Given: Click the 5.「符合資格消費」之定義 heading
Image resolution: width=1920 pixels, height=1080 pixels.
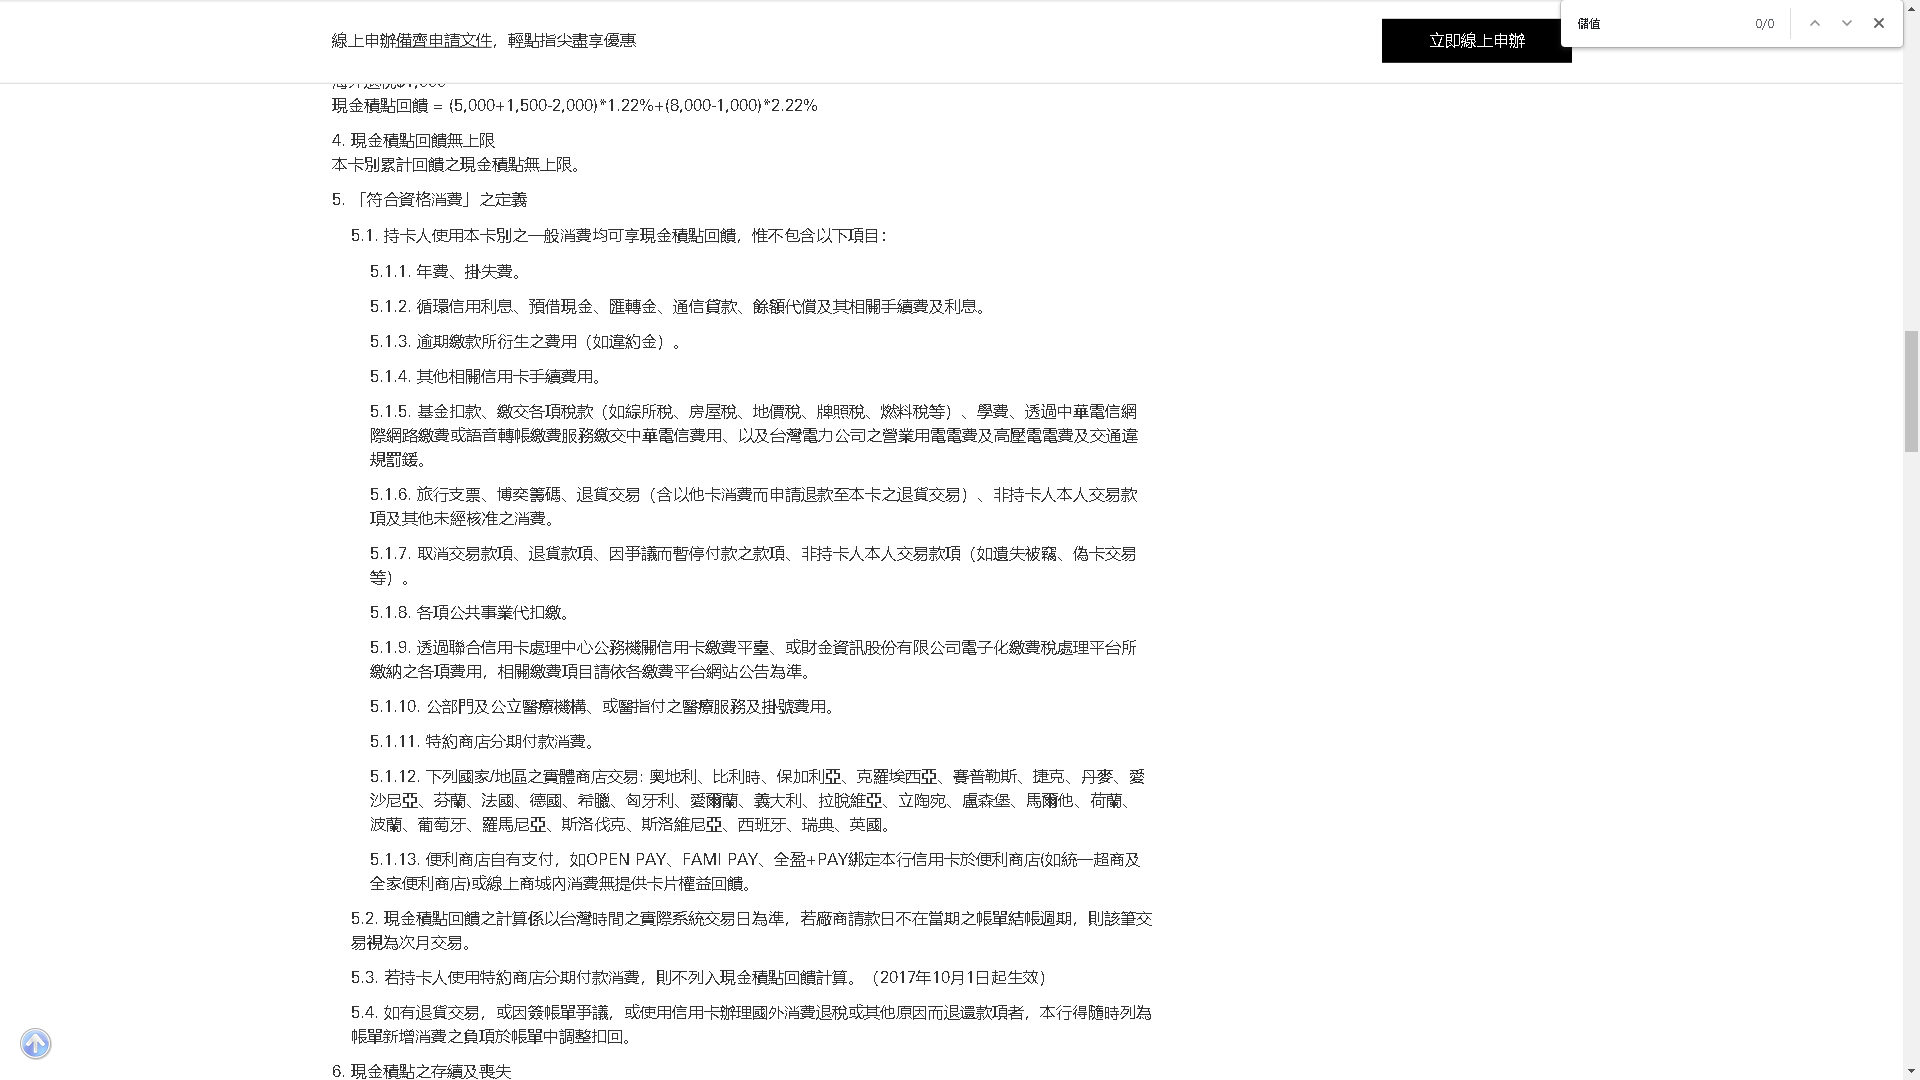Looking at the screenshot, I should 429,200.
